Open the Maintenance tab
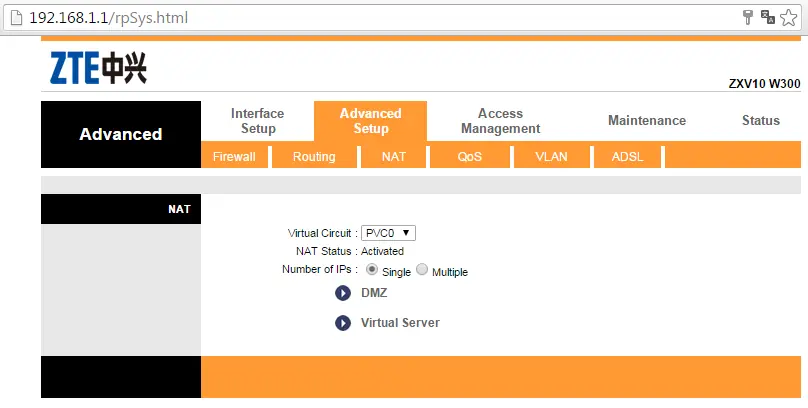 point(647,121)
